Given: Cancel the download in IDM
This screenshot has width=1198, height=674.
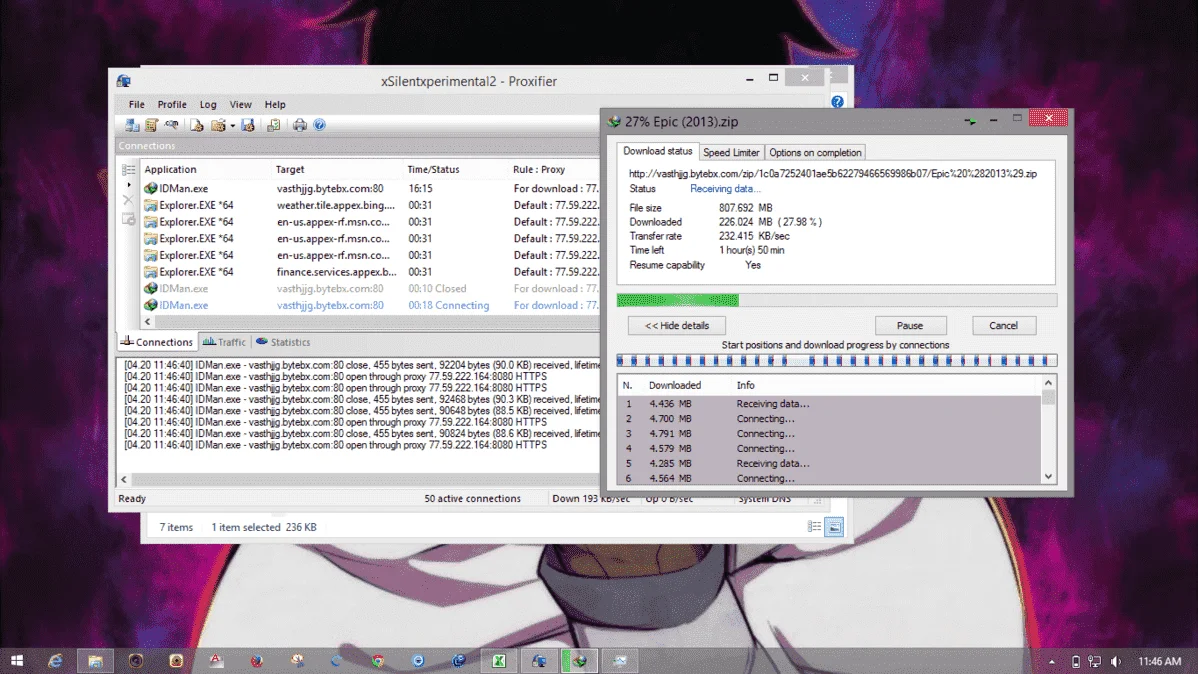Looking at the screenshot, I should pyautogui.click(x=1003, y=326).
